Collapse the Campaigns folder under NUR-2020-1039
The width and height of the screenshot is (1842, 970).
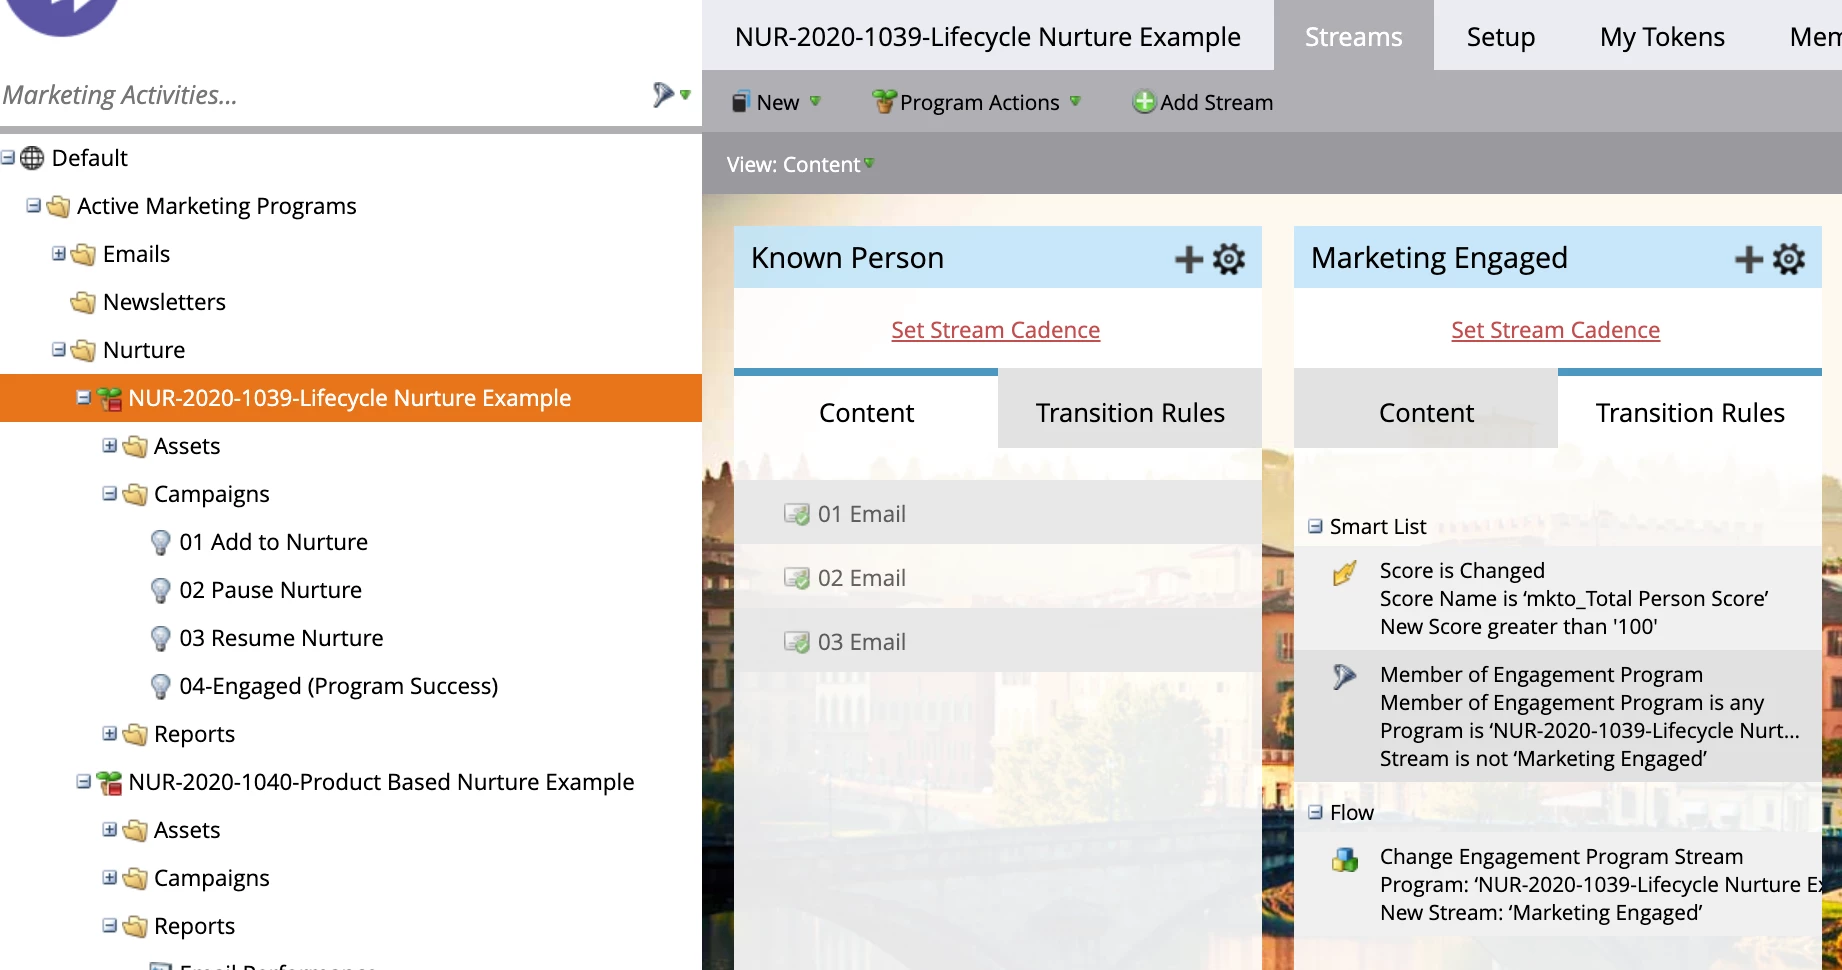(x=110, y=493)
